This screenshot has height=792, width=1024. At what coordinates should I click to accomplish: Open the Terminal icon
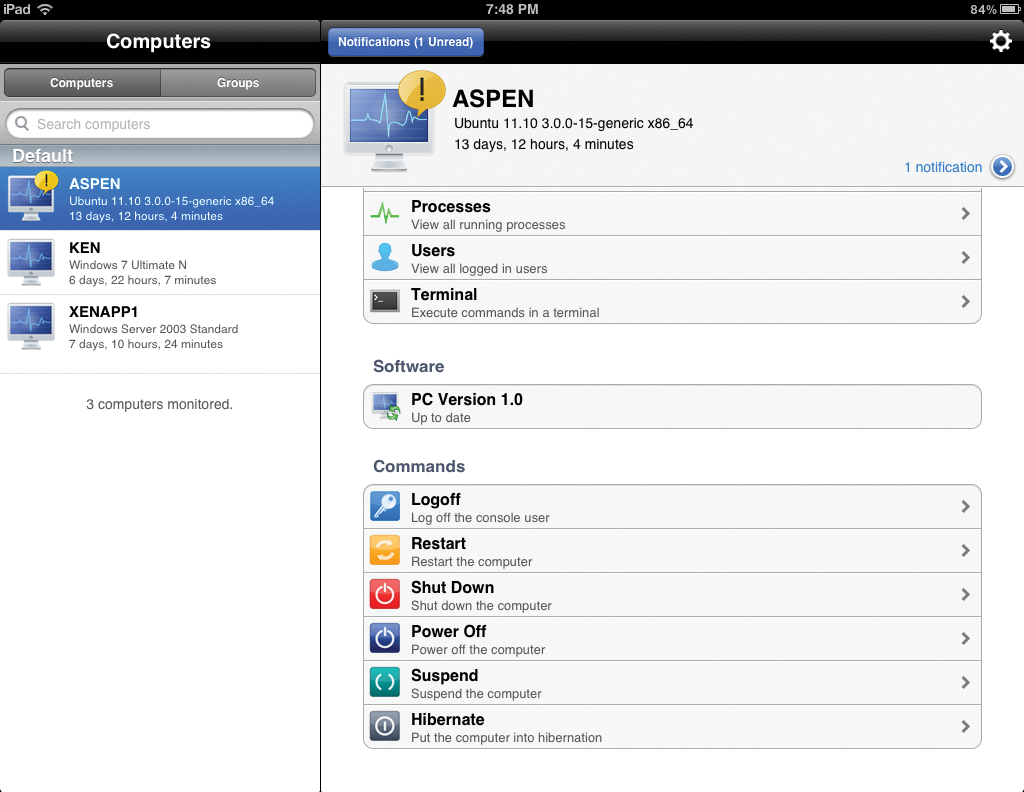click(x=385, y=301)
